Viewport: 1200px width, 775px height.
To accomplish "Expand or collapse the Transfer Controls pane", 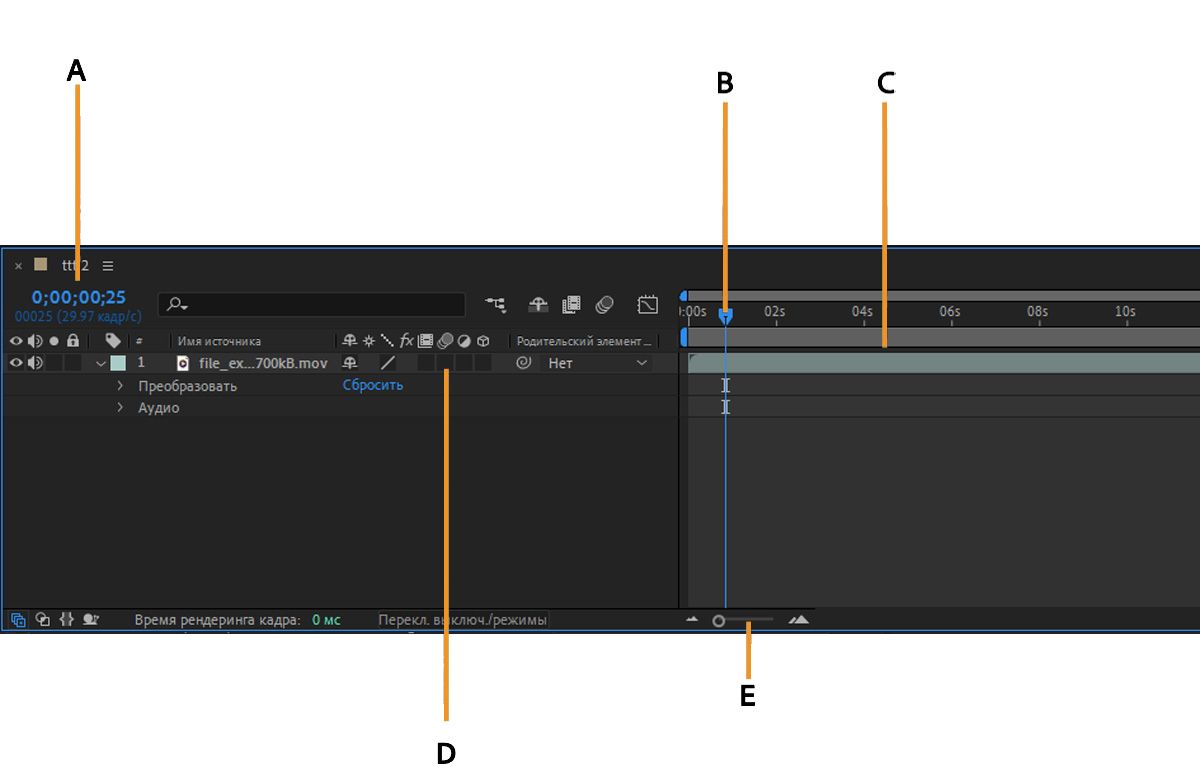I will click(x=43, y=619).
